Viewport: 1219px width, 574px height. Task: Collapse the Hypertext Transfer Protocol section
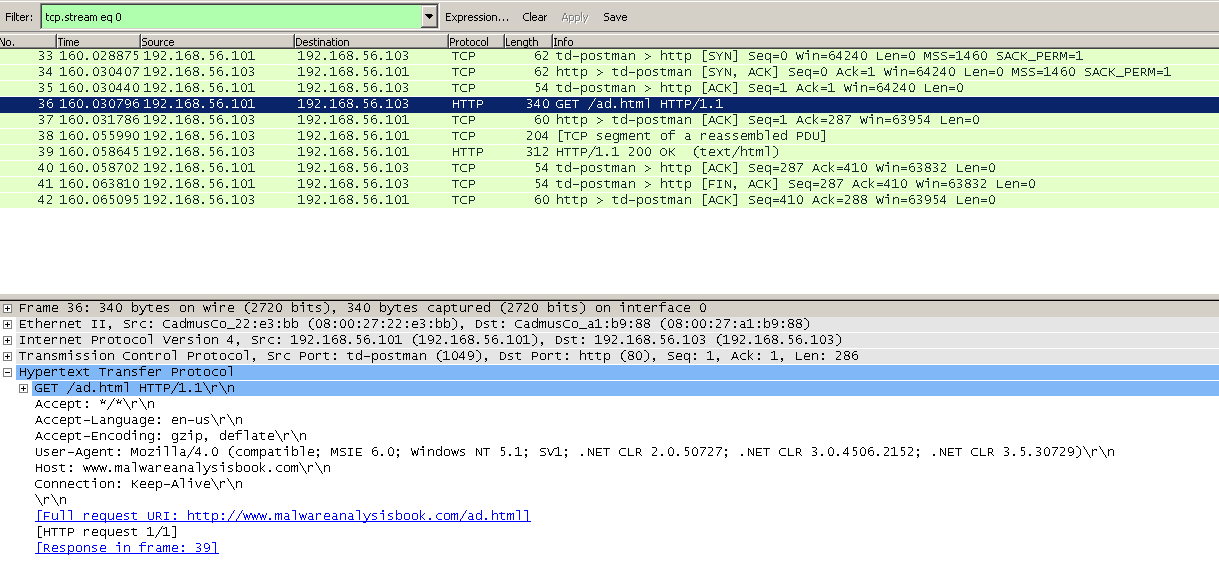pyautogui.click(x=8, y=372)
